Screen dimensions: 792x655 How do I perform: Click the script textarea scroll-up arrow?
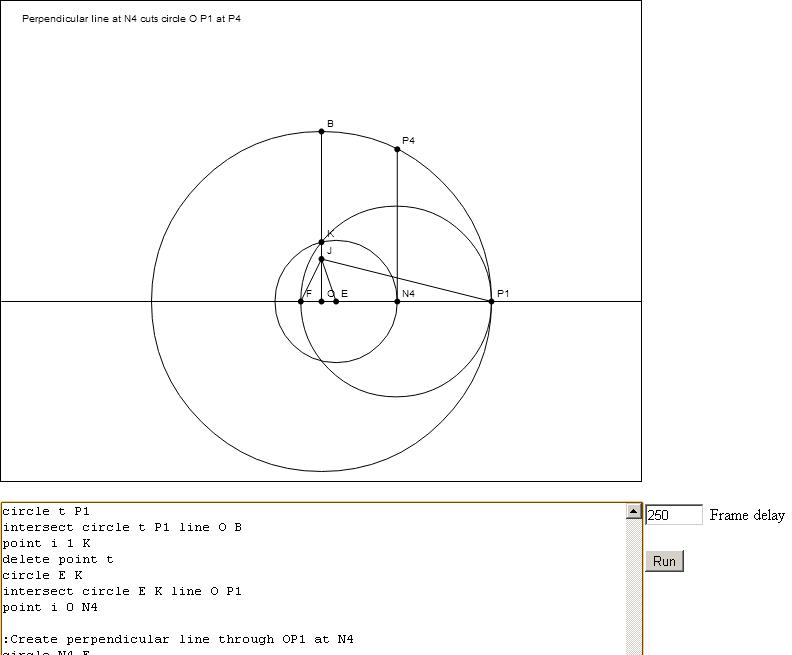tap(633, 511)
